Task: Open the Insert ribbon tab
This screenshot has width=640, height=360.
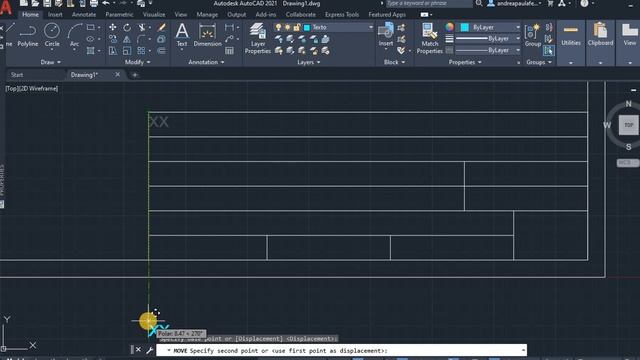Action: pyautogui.click(x=55, y=14)
